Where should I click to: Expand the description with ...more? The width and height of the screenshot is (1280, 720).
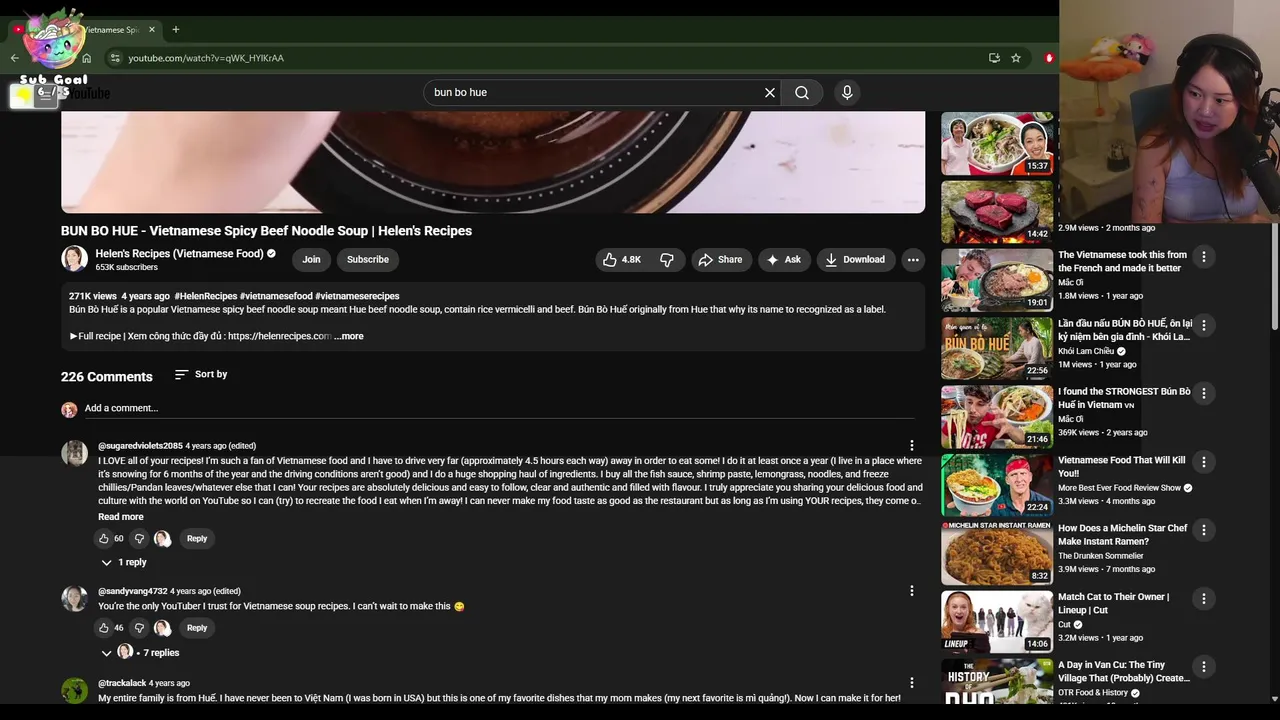coord(349,336)
